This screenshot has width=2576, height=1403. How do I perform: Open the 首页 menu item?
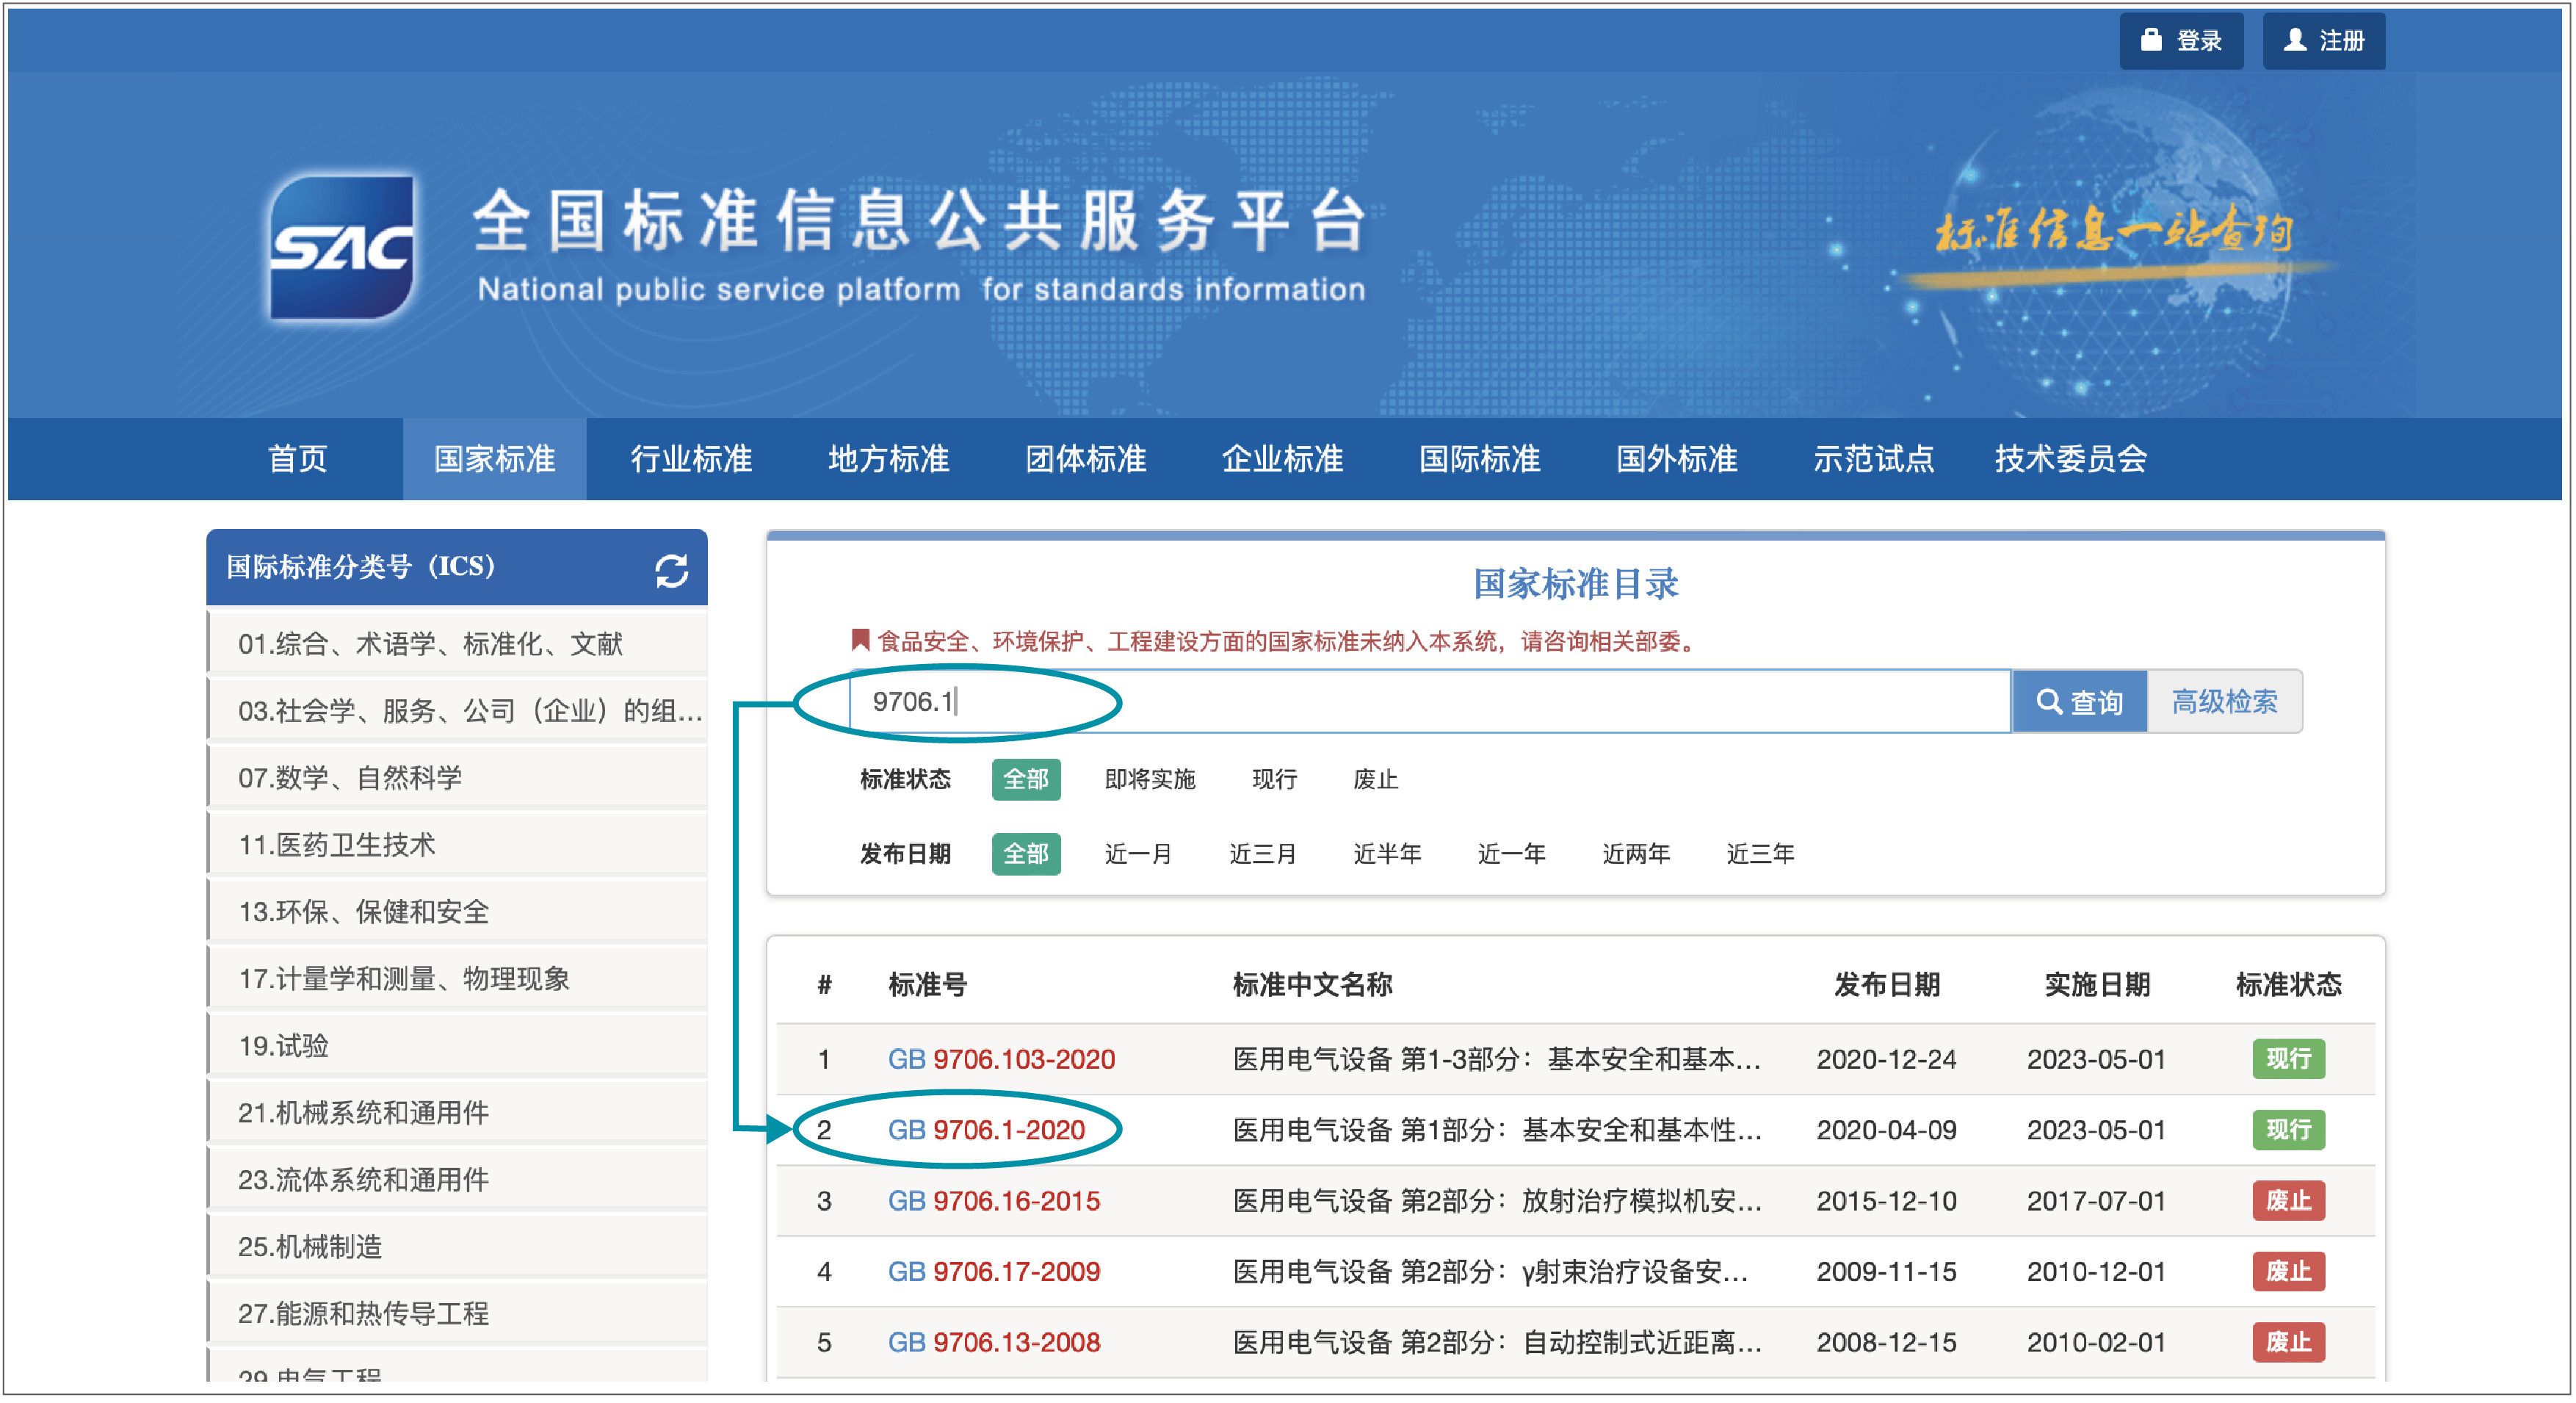[297, 459]
